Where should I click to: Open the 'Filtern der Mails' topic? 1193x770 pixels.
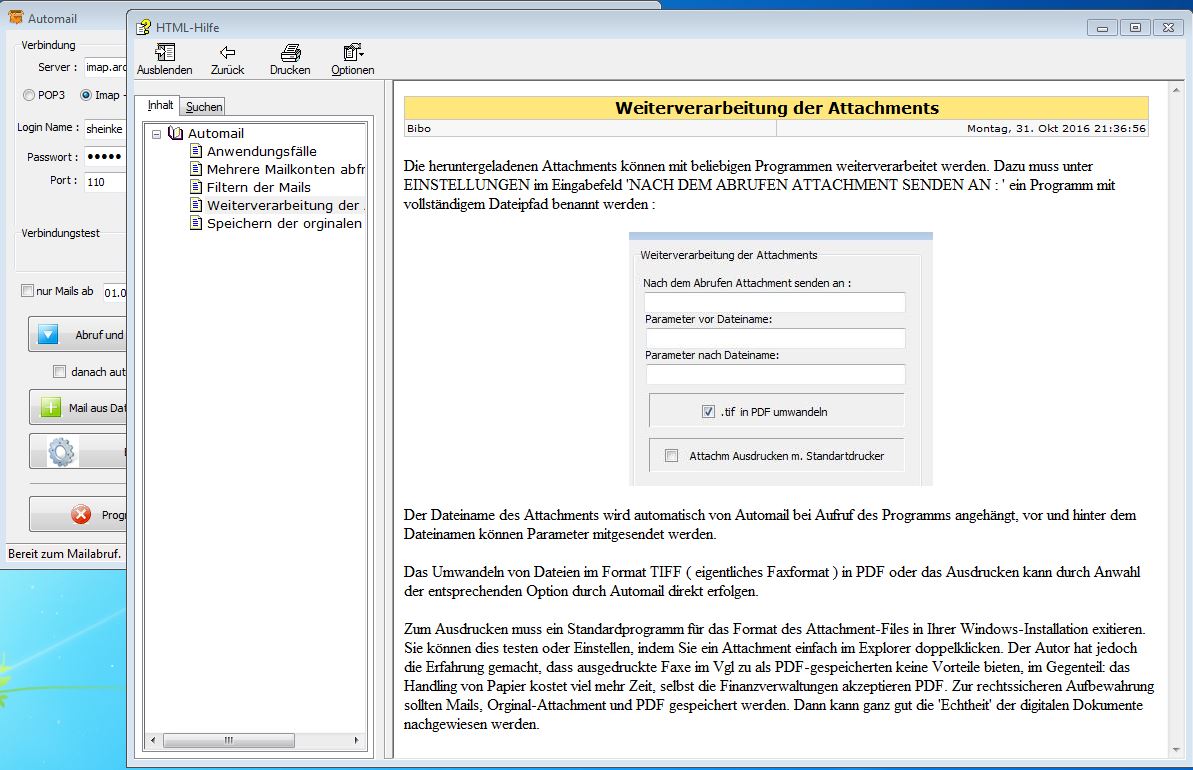click(x=258, y=187)
